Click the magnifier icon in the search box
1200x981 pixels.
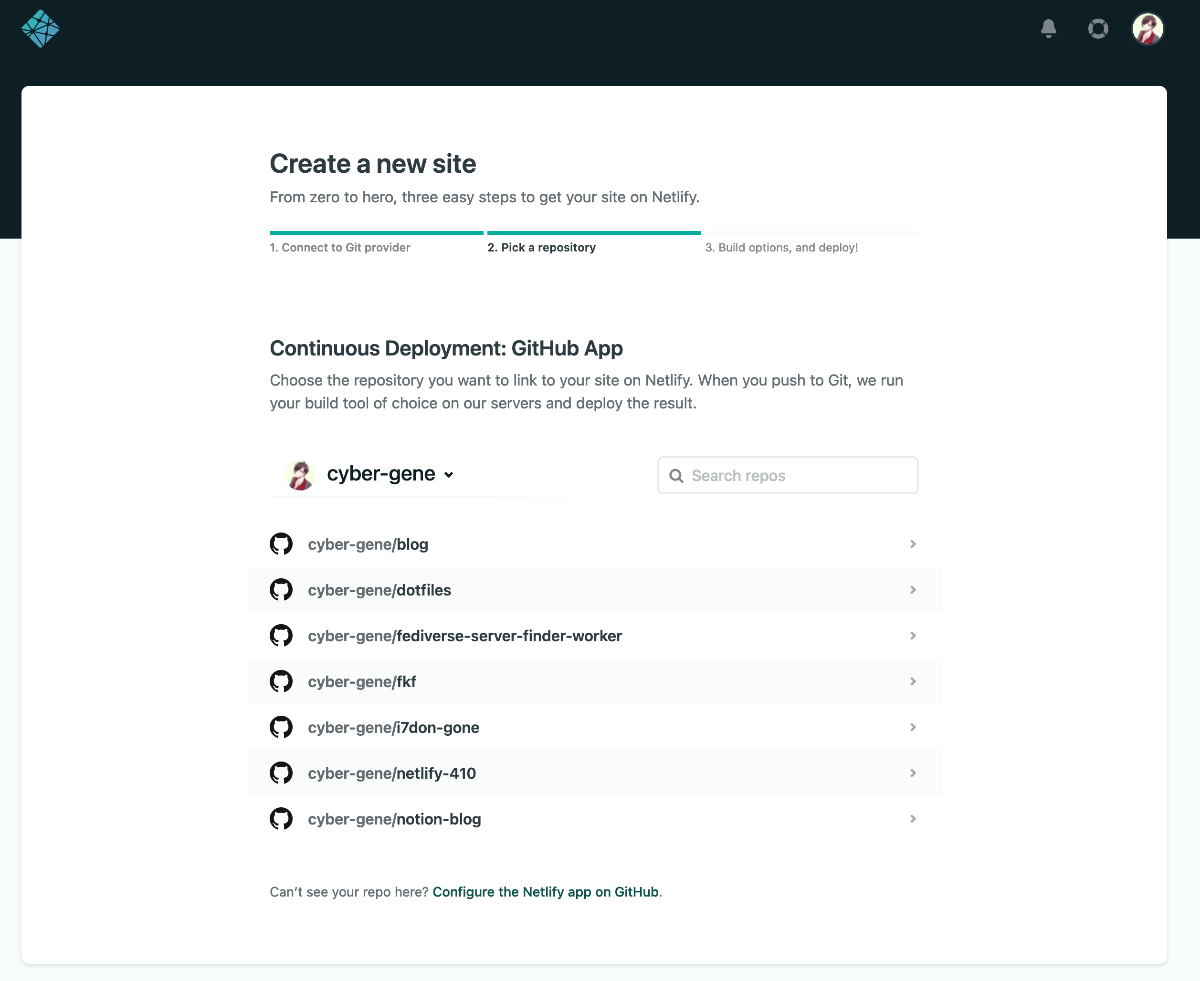click(x=677, y=475)
